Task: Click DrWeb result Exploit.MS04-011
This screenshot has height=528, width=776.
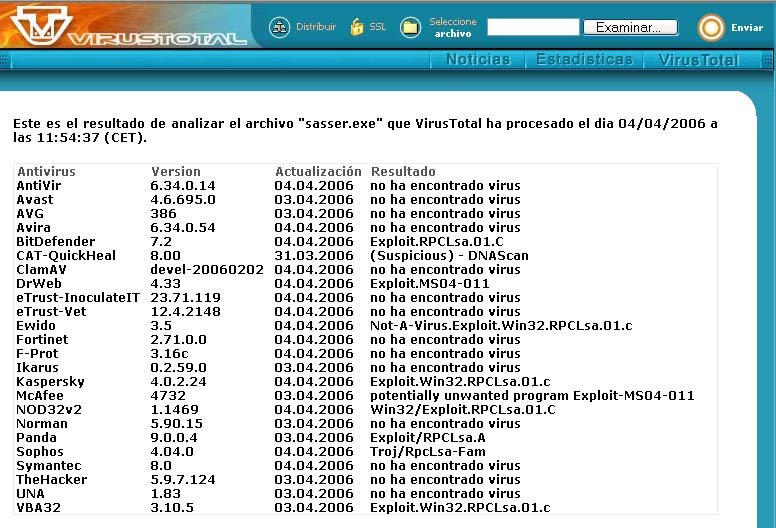Action: point(430,284)
